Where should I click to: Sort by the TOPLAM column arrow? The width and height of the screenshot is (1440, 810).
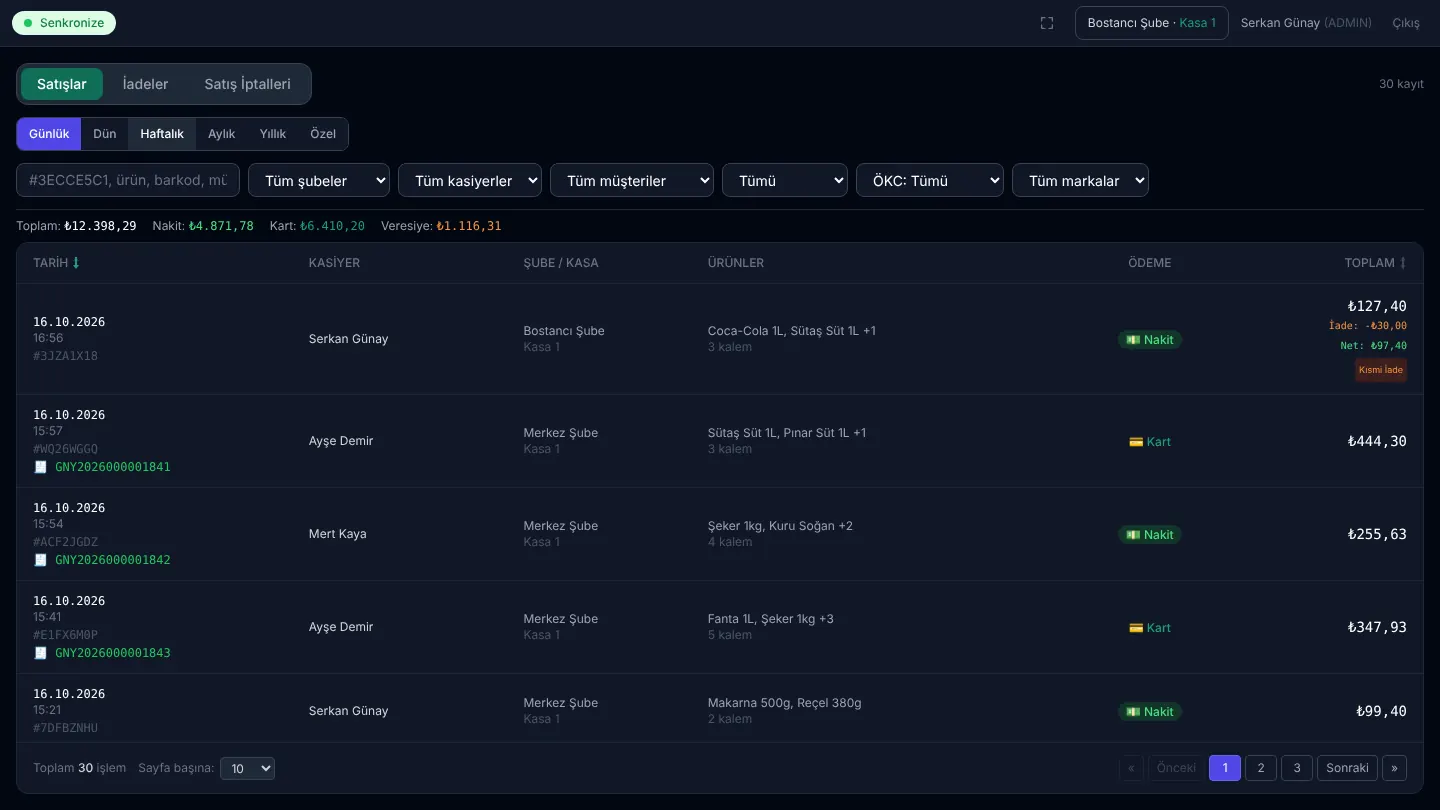point(1402,263)
